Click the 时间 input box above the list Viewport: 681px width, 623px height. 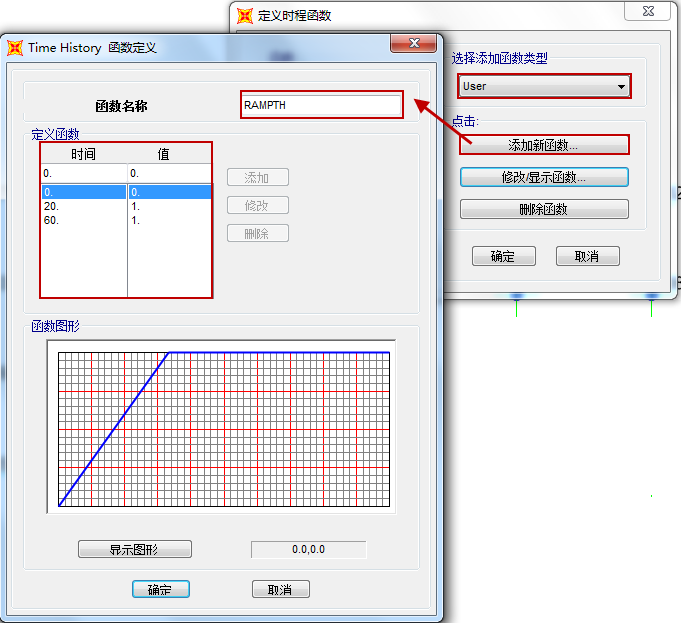click(x=83, y=173)
